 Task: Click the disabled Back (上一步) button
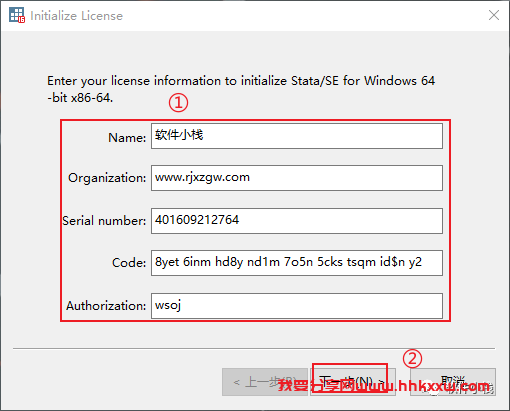click(265, 382)
